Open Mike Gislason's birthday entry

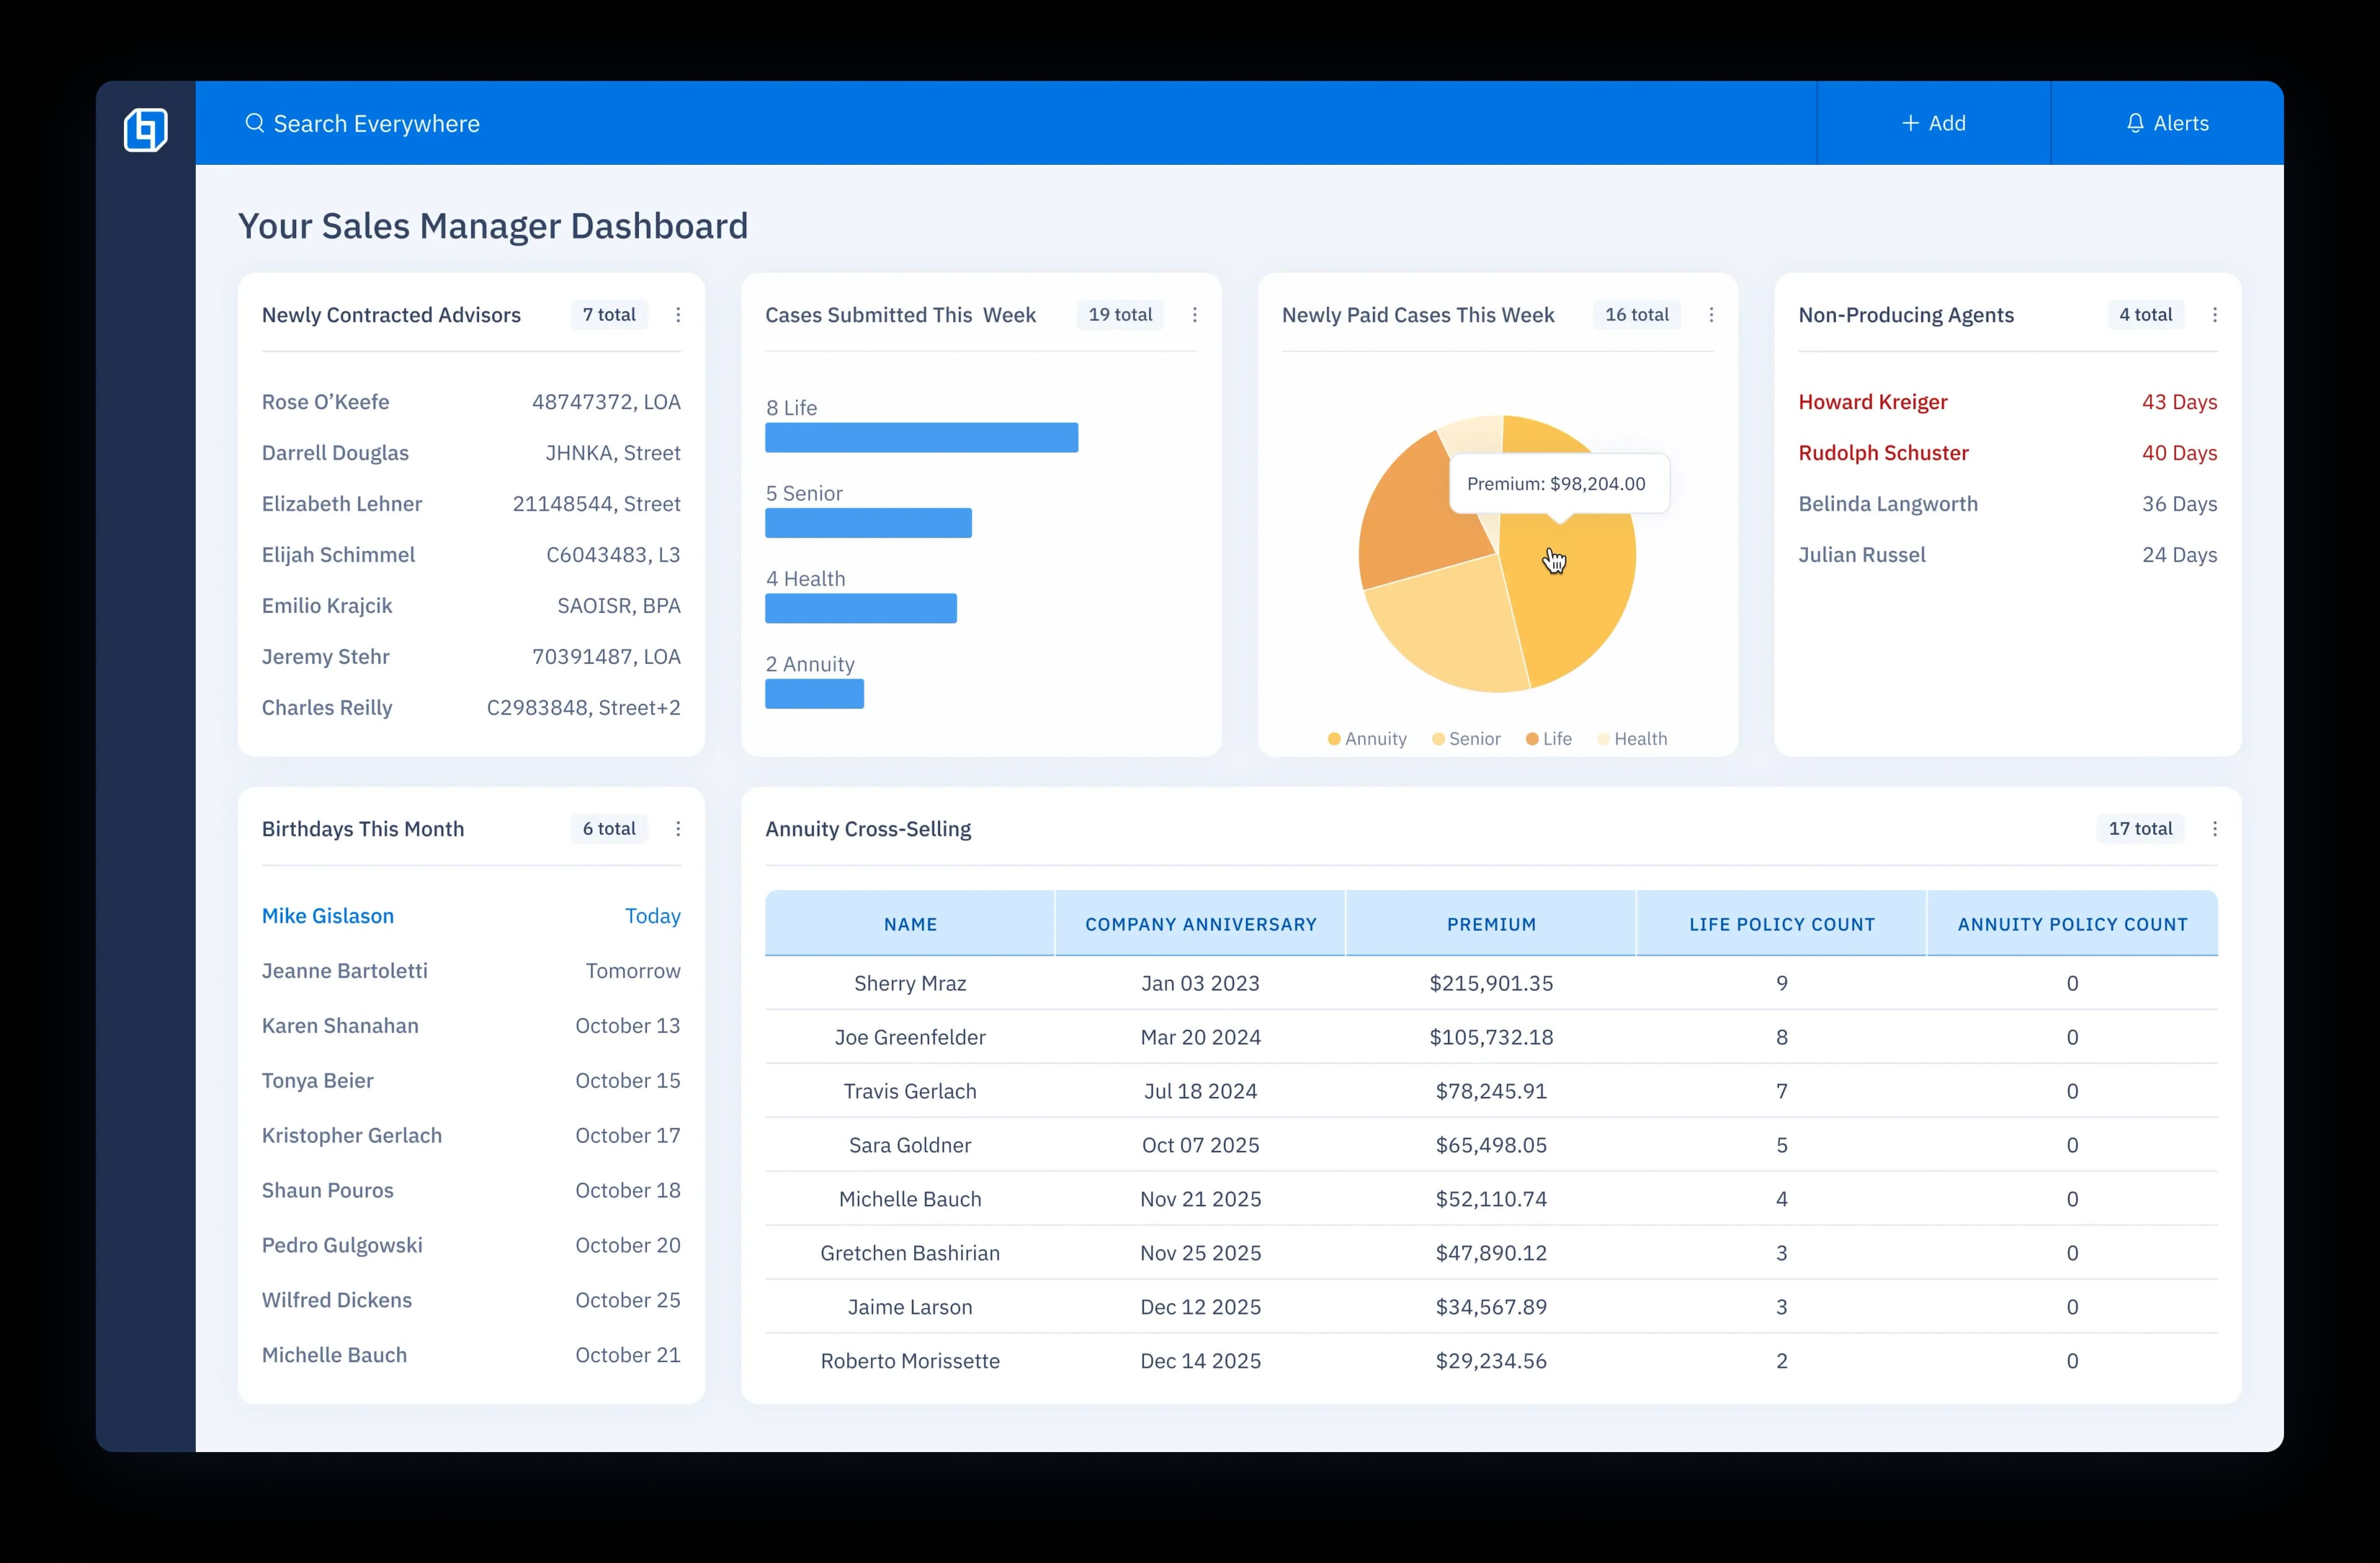(x=328, y=915)
